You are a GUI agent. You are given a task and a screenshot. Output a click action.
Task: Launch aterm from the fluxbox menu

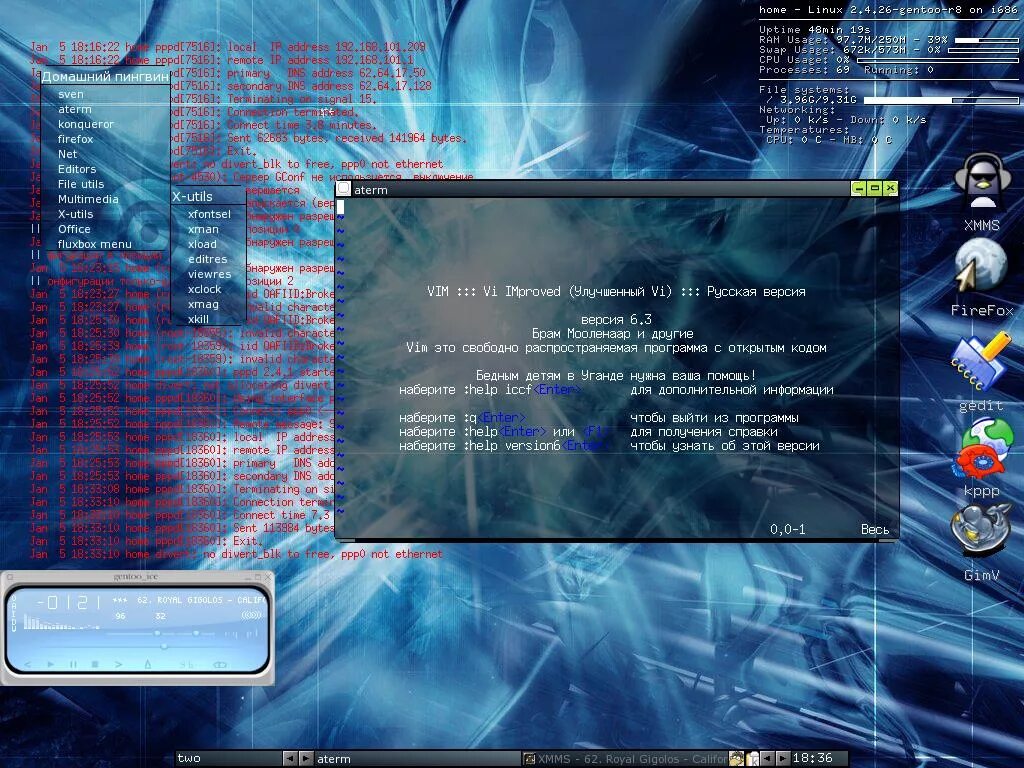pos(105,109)
